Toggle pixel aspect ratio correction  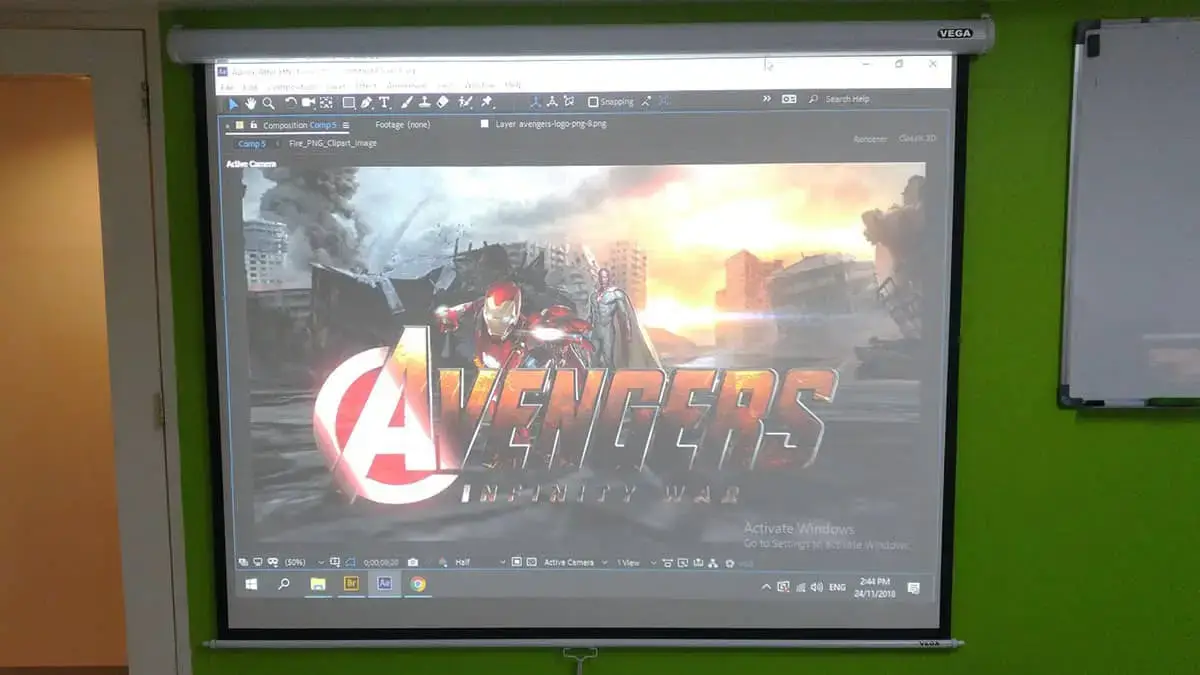pos(667,562)
